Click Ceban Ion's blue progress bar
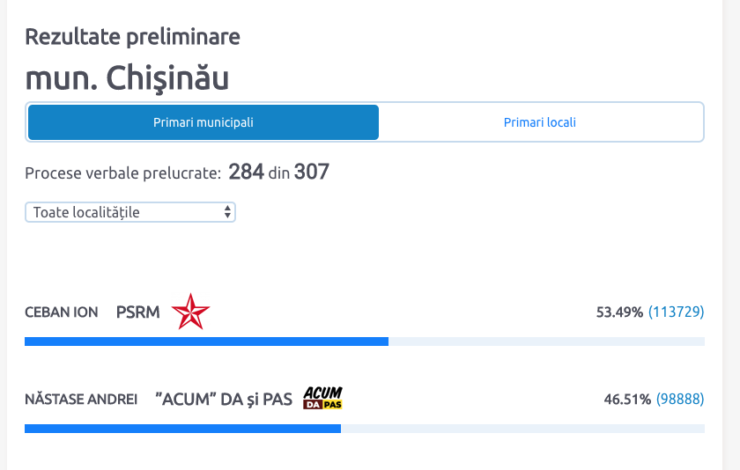This screenshot has width=740, height=470. pos(207,342)
